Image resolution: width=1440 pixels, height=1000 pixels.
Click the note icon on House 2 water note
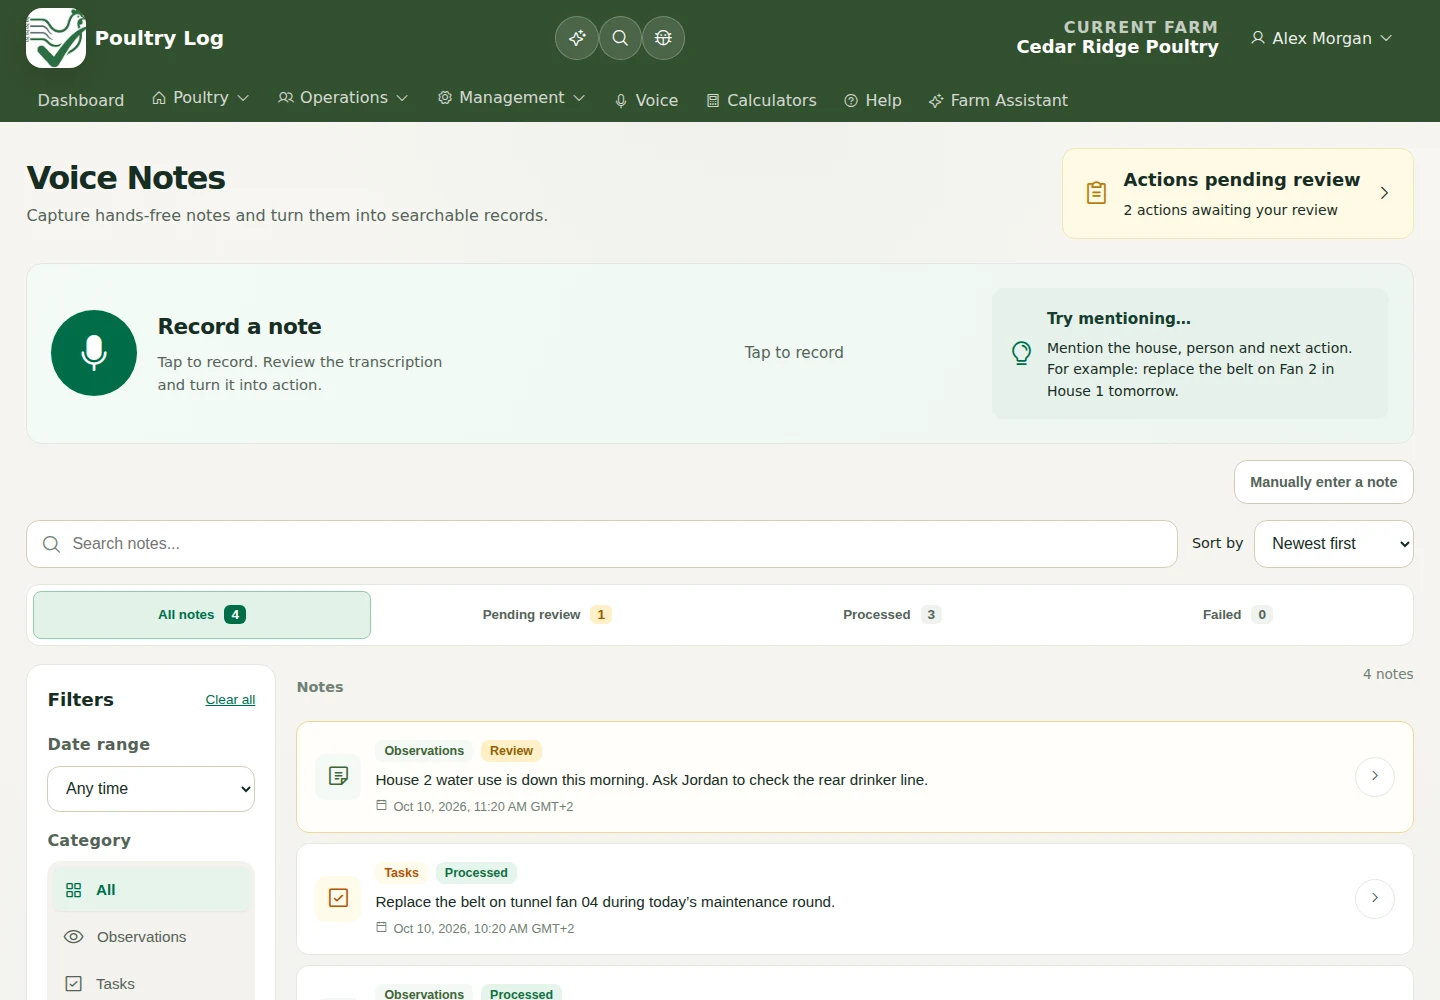point(339,777)
